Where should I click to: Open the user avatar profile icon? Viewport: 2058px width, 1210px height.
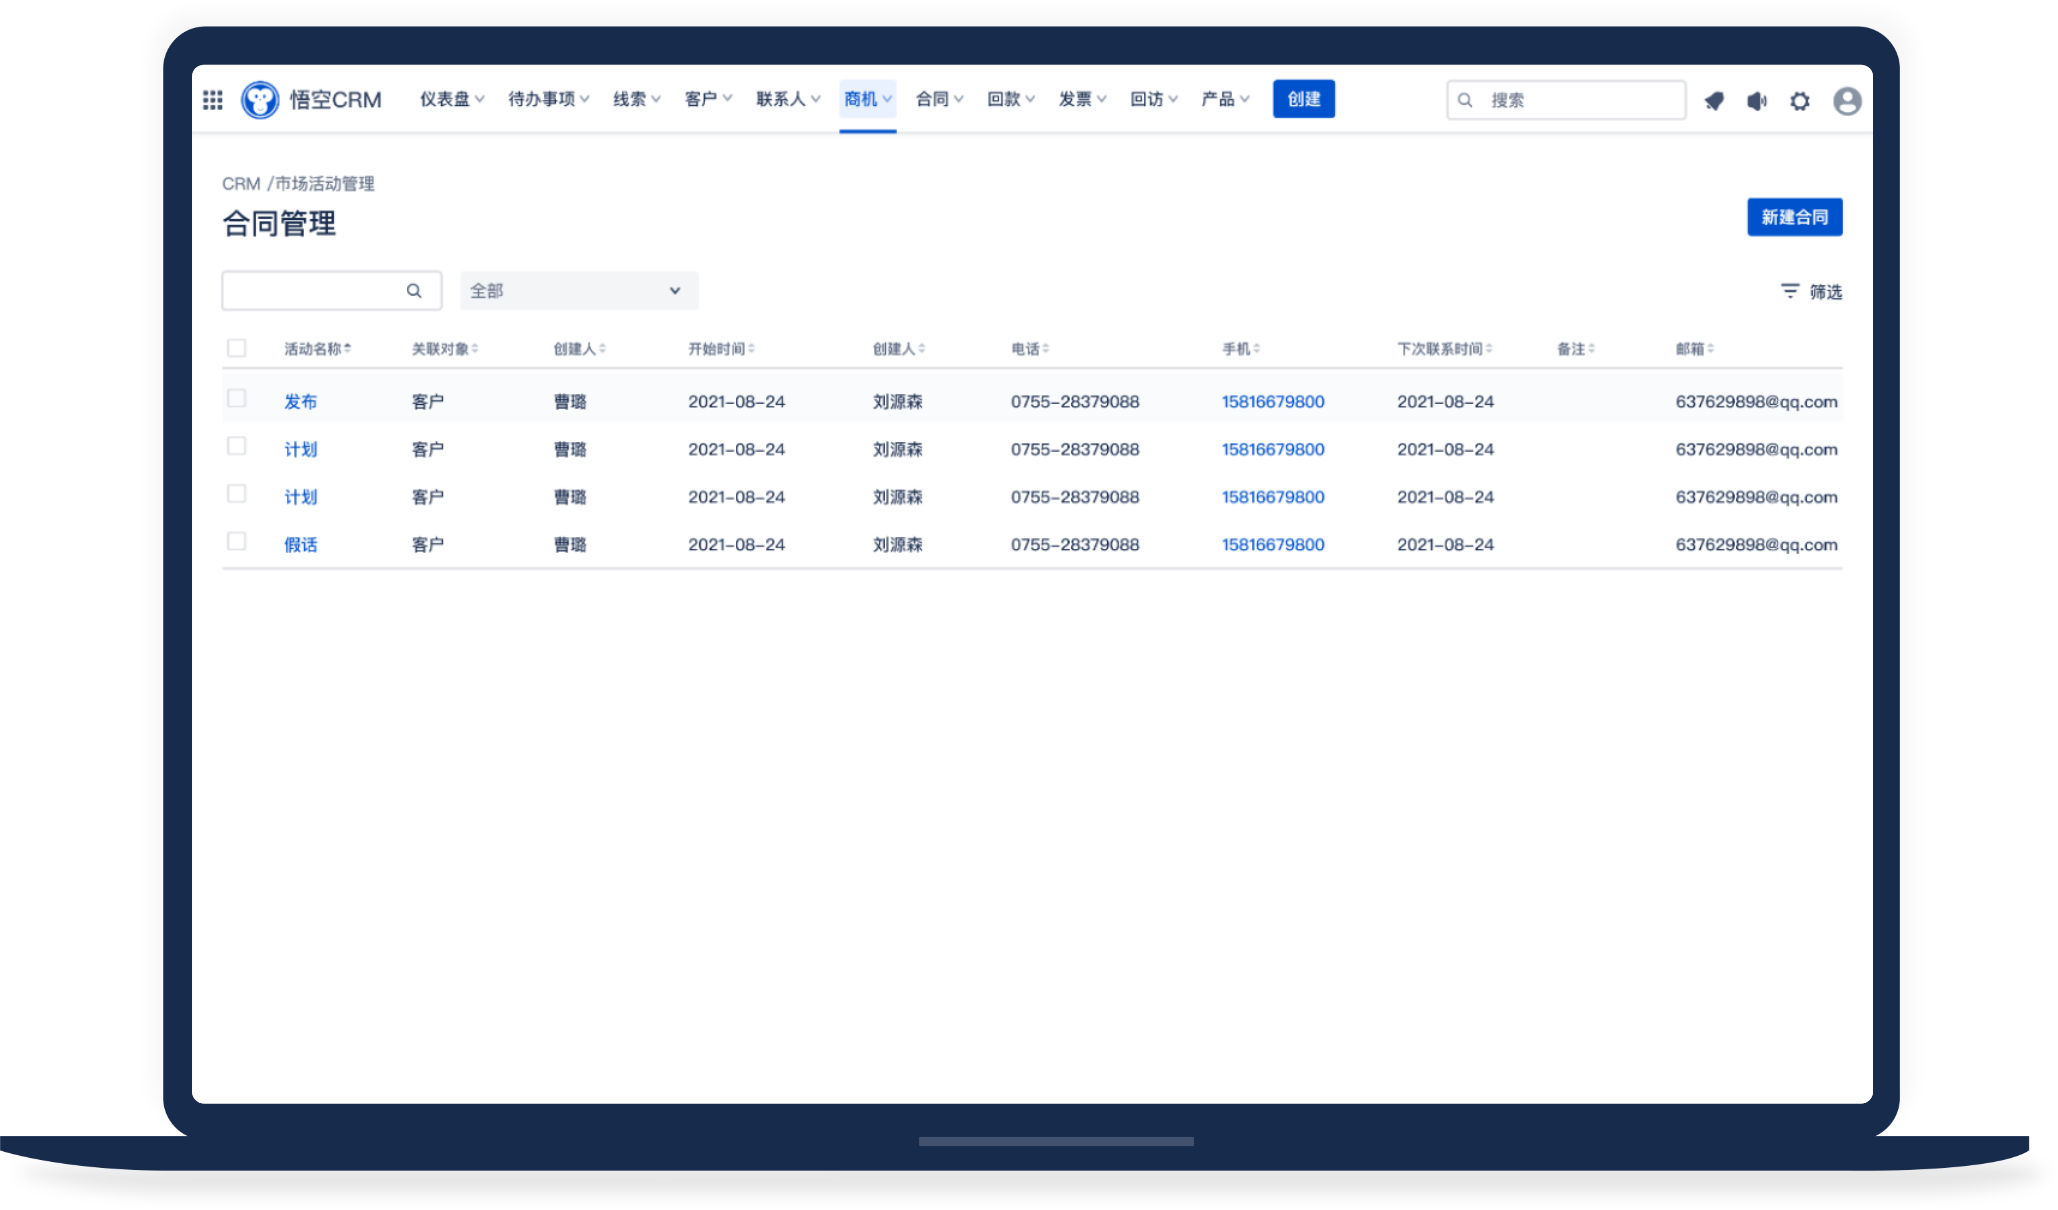[1846, 101]
